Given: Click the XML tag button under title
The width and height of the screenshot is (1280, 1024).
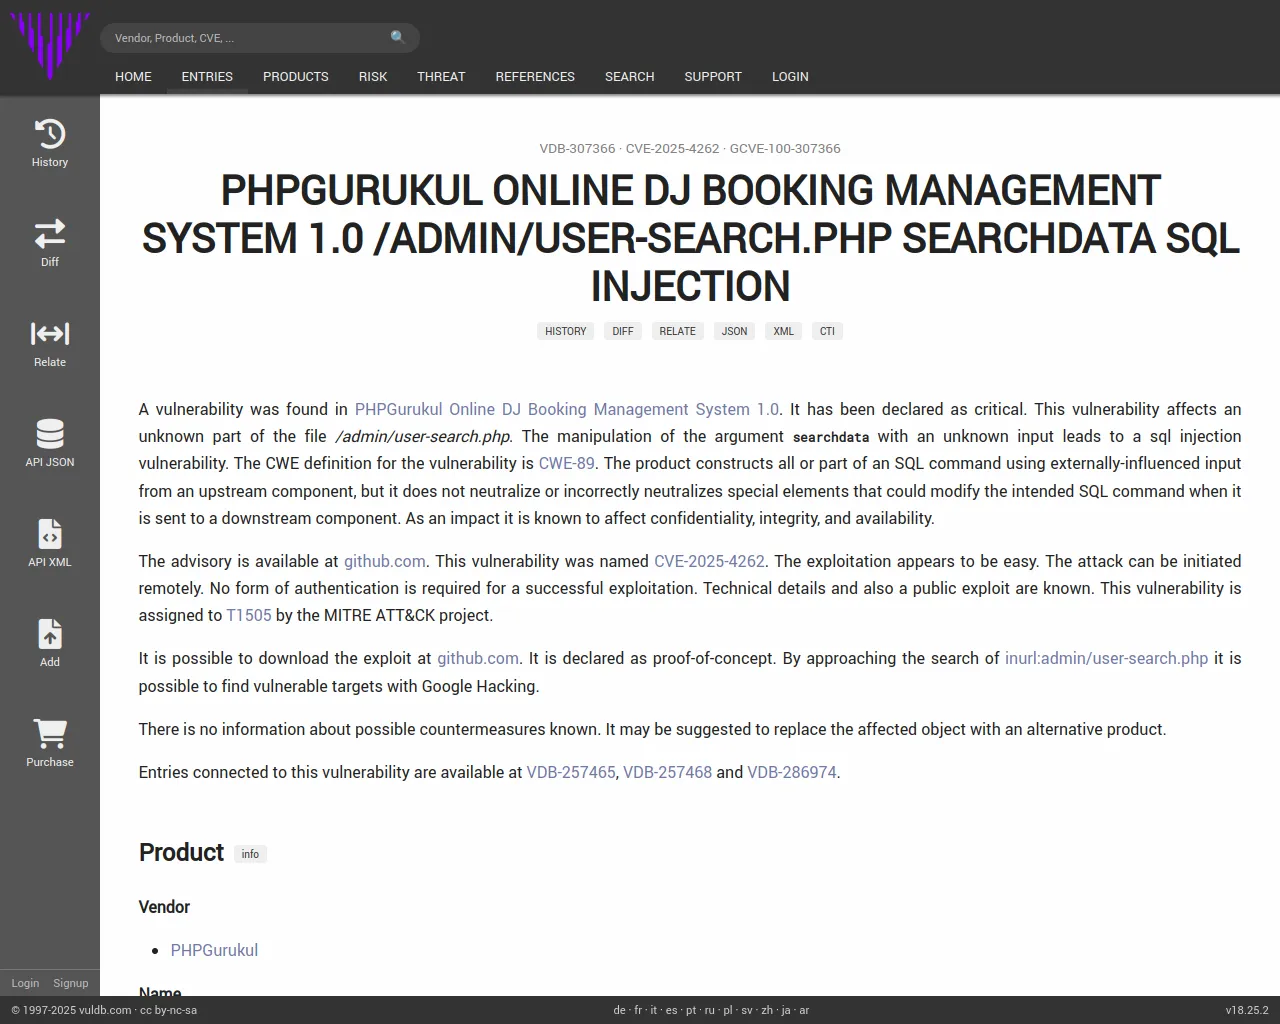Looking at the screenshot, I should 784,331.
